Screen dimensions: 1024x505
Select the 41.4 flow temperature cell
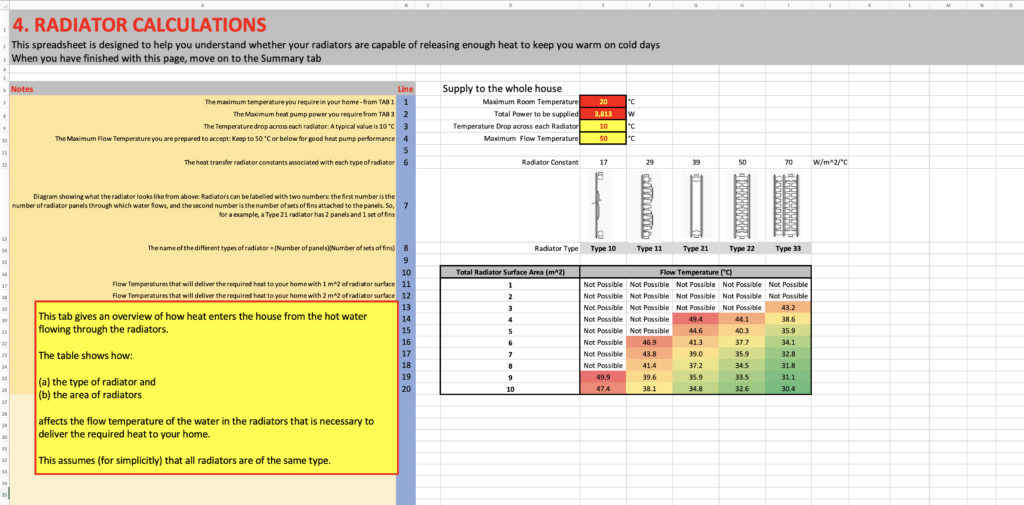[649, 365]
